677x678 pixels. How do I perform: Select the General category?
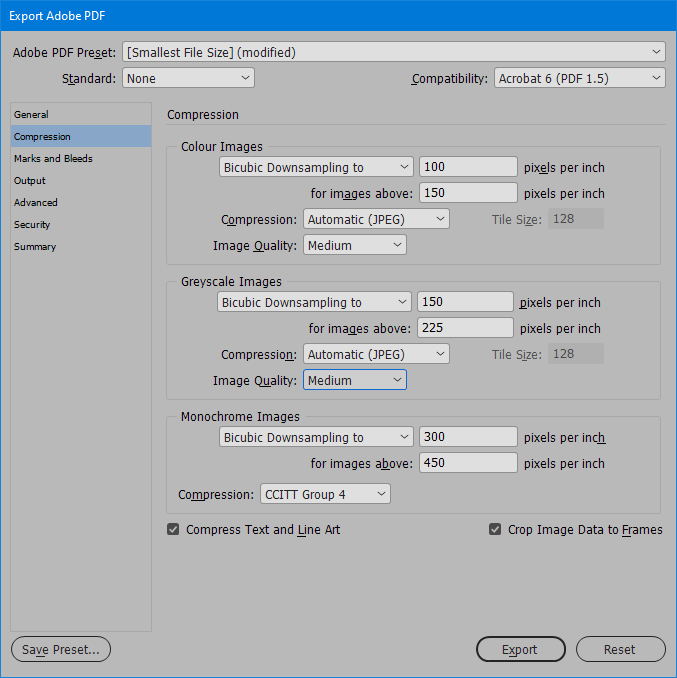(x=81, y=115)
